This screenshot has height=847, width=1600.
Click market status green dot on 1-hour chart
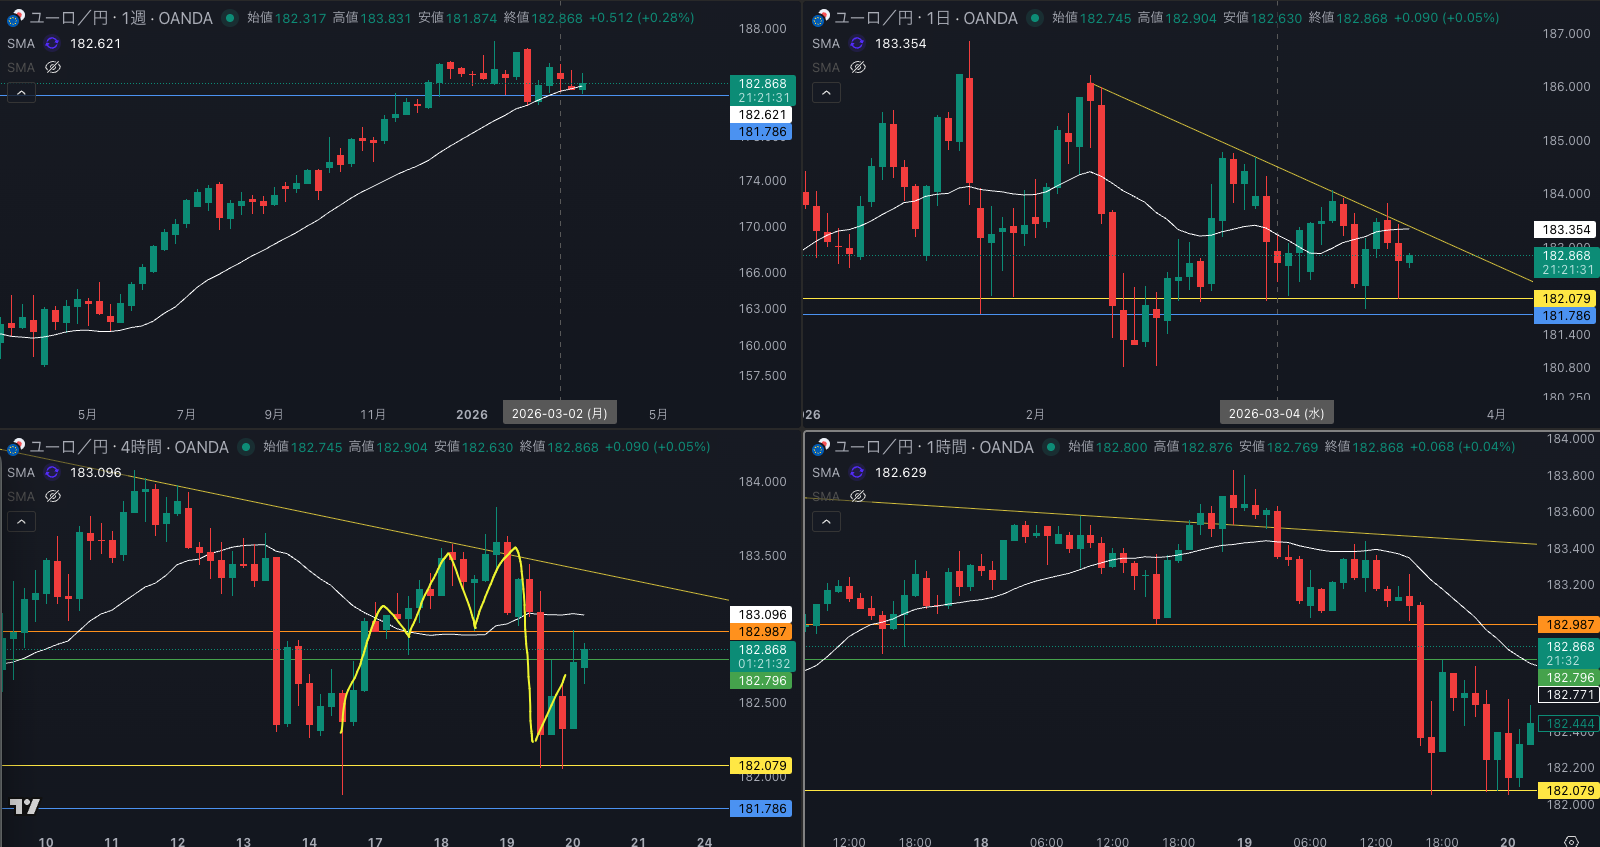coord(1051,447)
